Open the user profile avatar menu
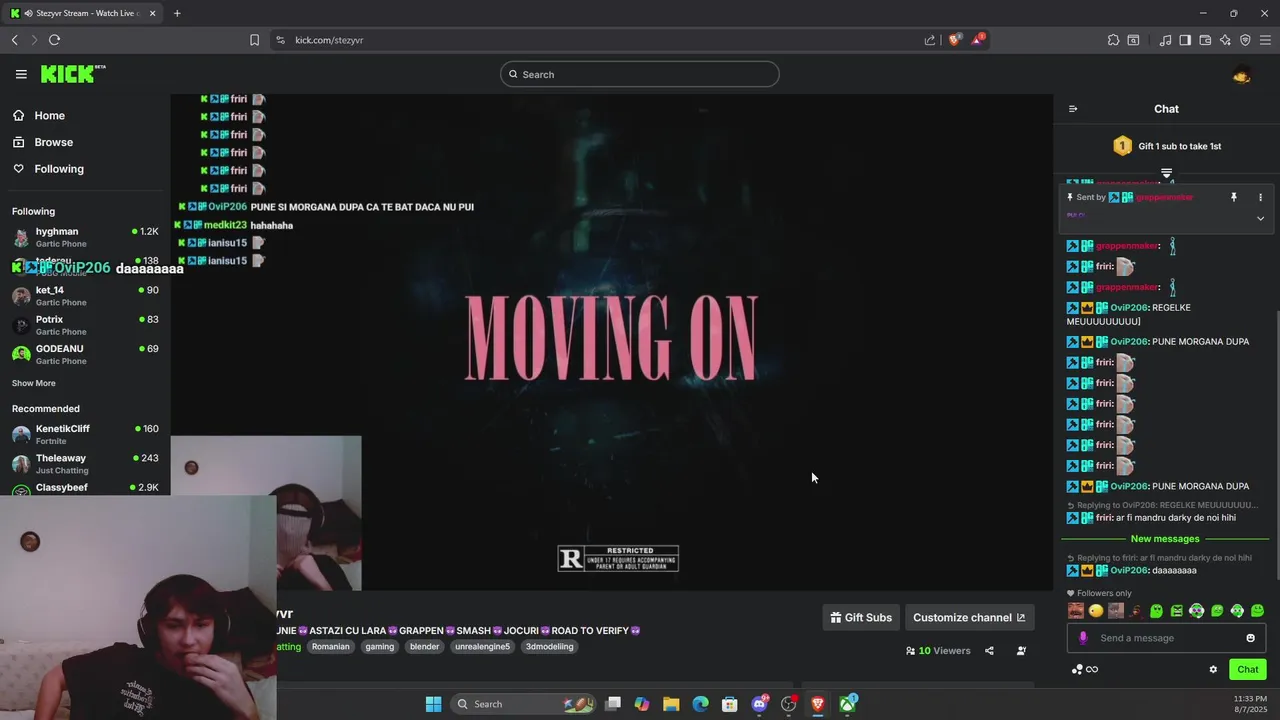The height and width of the screenshot is (720, 1280). click(x=1242, y=75)
